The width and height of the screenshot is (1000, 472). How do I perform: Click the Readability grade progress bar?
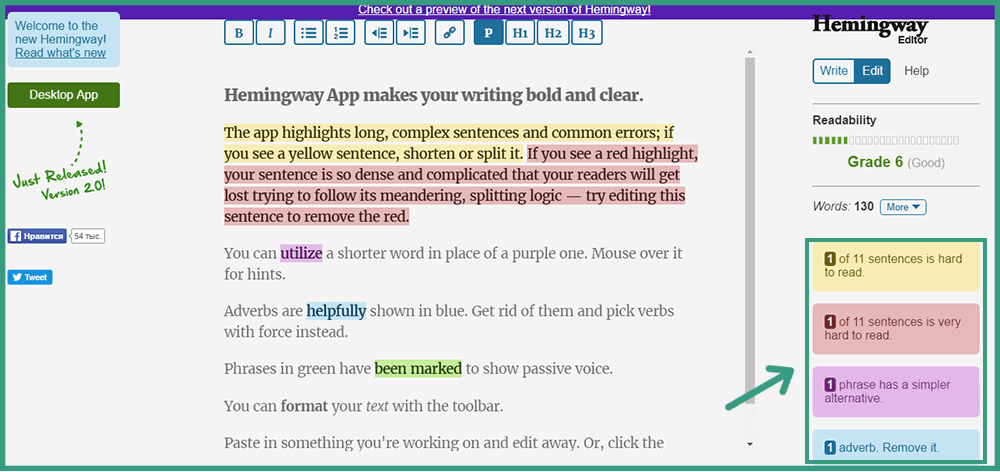click(885, 140)
